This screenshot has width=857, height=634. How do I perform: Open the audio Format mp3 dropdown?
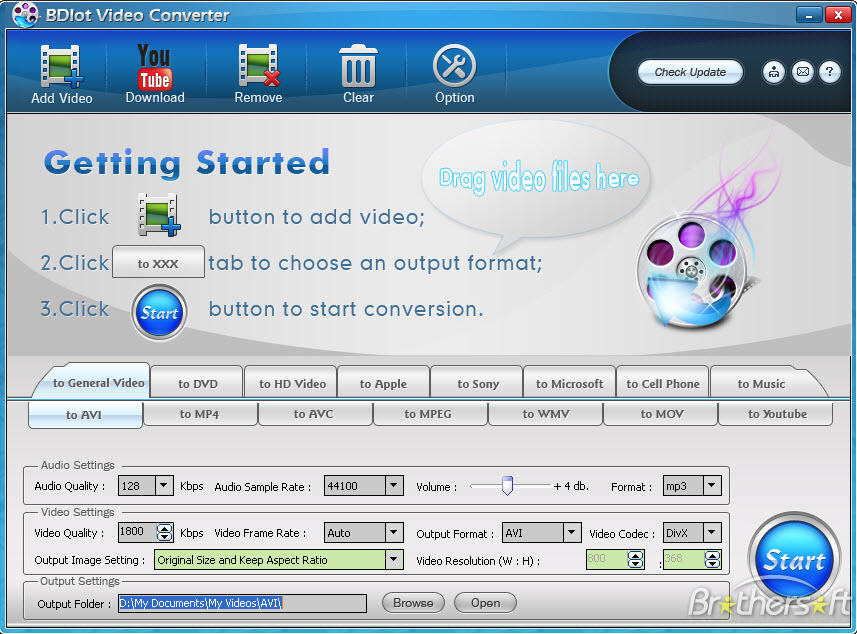coord(711,485)
